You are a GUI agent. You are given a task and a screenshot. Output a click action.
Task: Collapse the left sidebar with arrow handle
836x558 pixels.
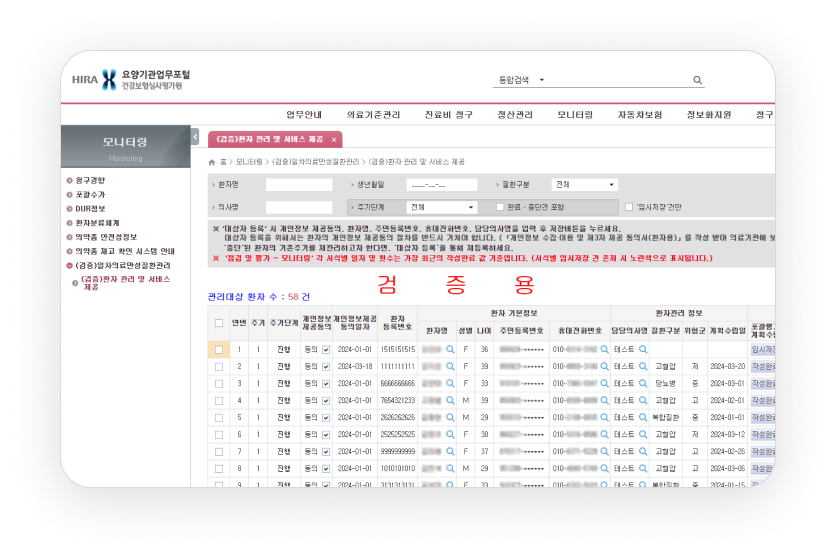tap(195, 137)
